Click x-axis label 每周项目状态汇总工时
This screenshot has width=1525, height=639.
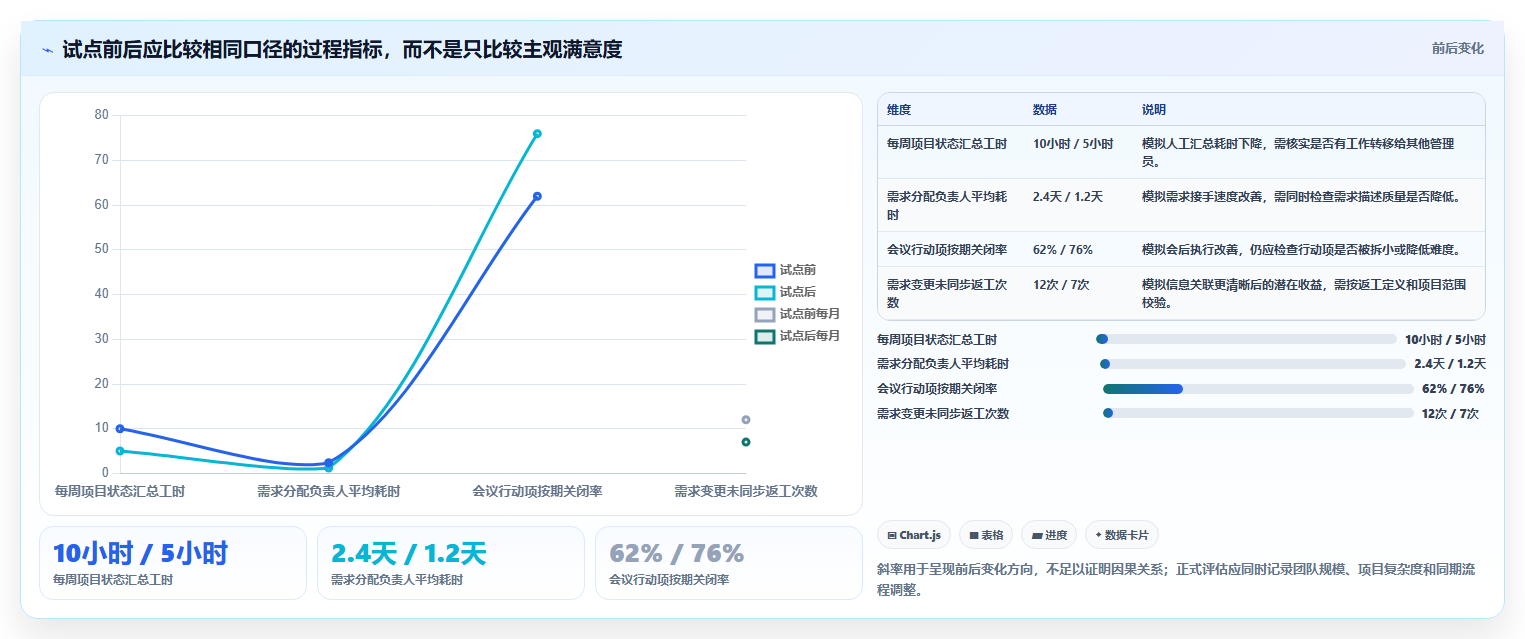120,492
